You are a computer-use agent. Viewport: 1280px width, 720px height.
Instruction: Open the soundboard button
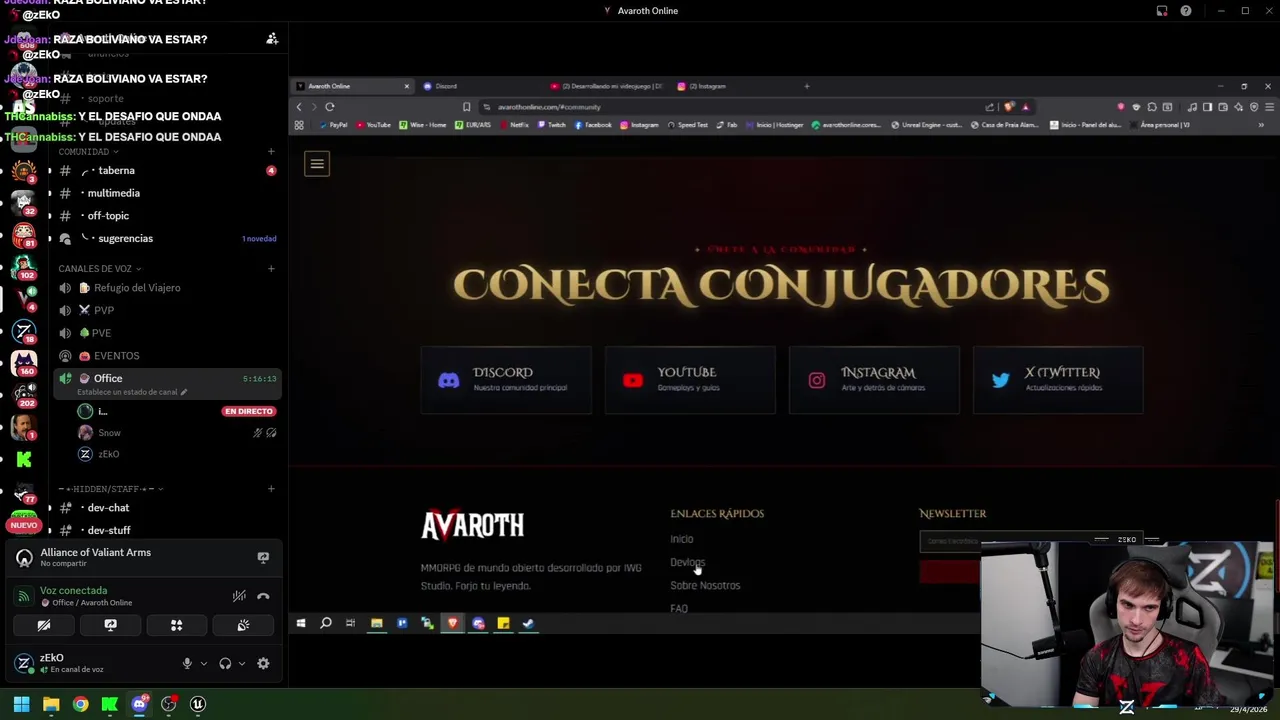click(243, 625)
